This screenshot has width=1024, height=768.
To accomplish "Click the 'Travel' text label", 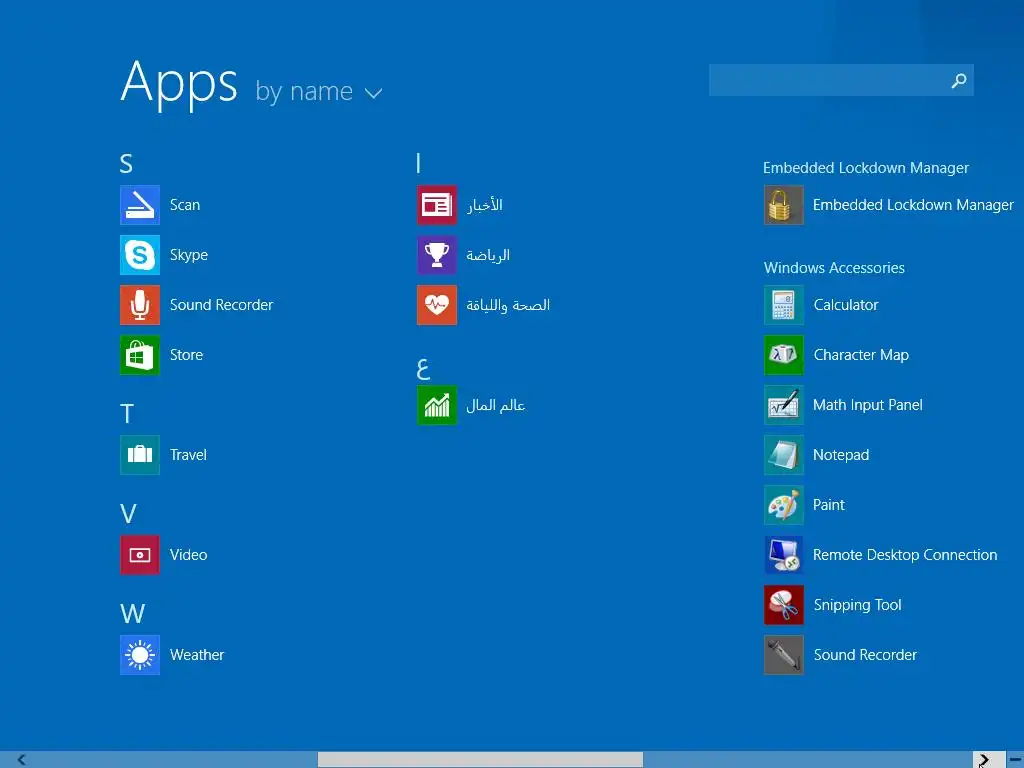I will pyautogui.click(x=188, y=455).
